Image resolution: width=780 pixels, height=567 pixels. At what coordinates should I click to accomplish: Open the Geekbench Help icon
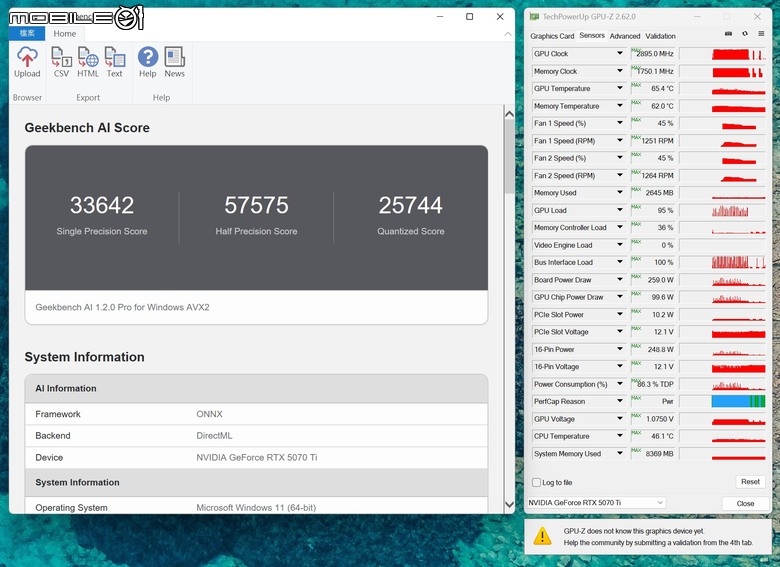(148, 57)
